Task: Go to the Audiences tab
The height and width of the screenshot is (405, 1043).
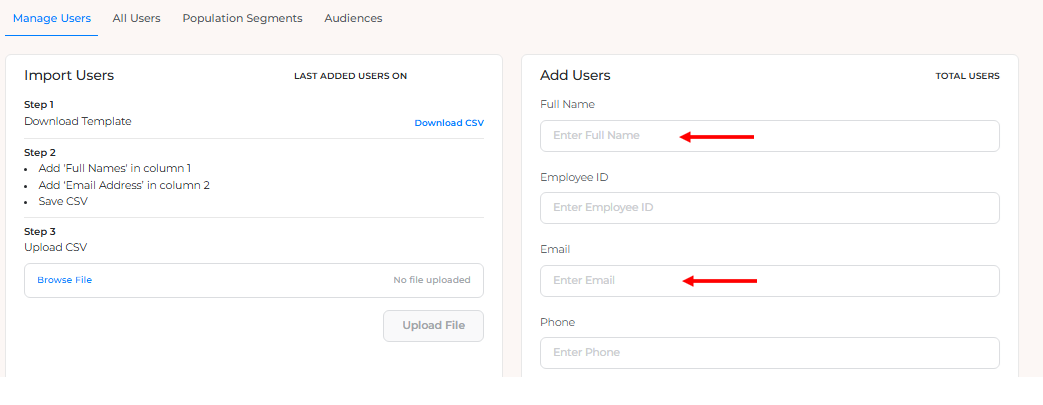Action: pos(353,18)
